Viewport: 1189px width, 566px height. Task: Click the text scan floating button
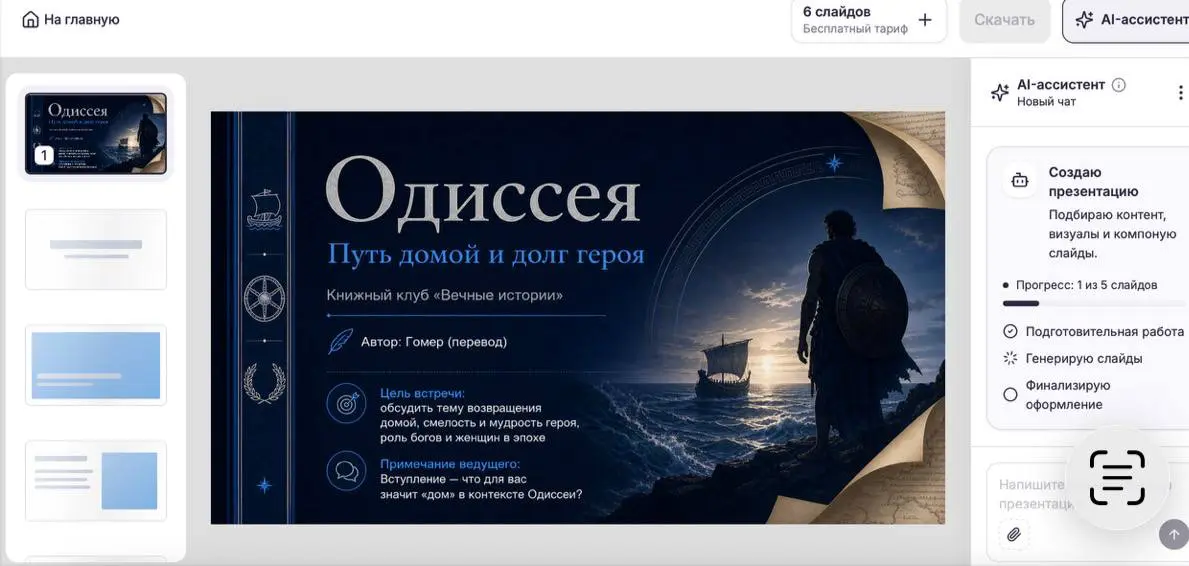(1117, 478)
